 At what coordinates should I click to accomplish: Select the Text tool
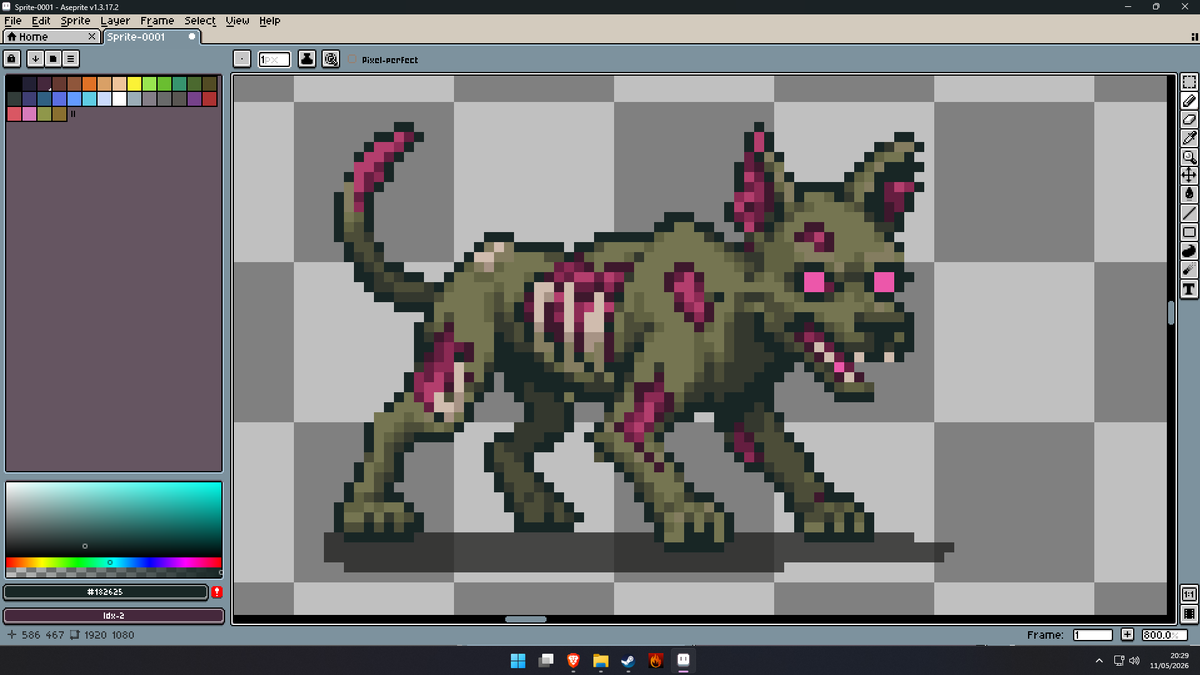coord(1189,289)
